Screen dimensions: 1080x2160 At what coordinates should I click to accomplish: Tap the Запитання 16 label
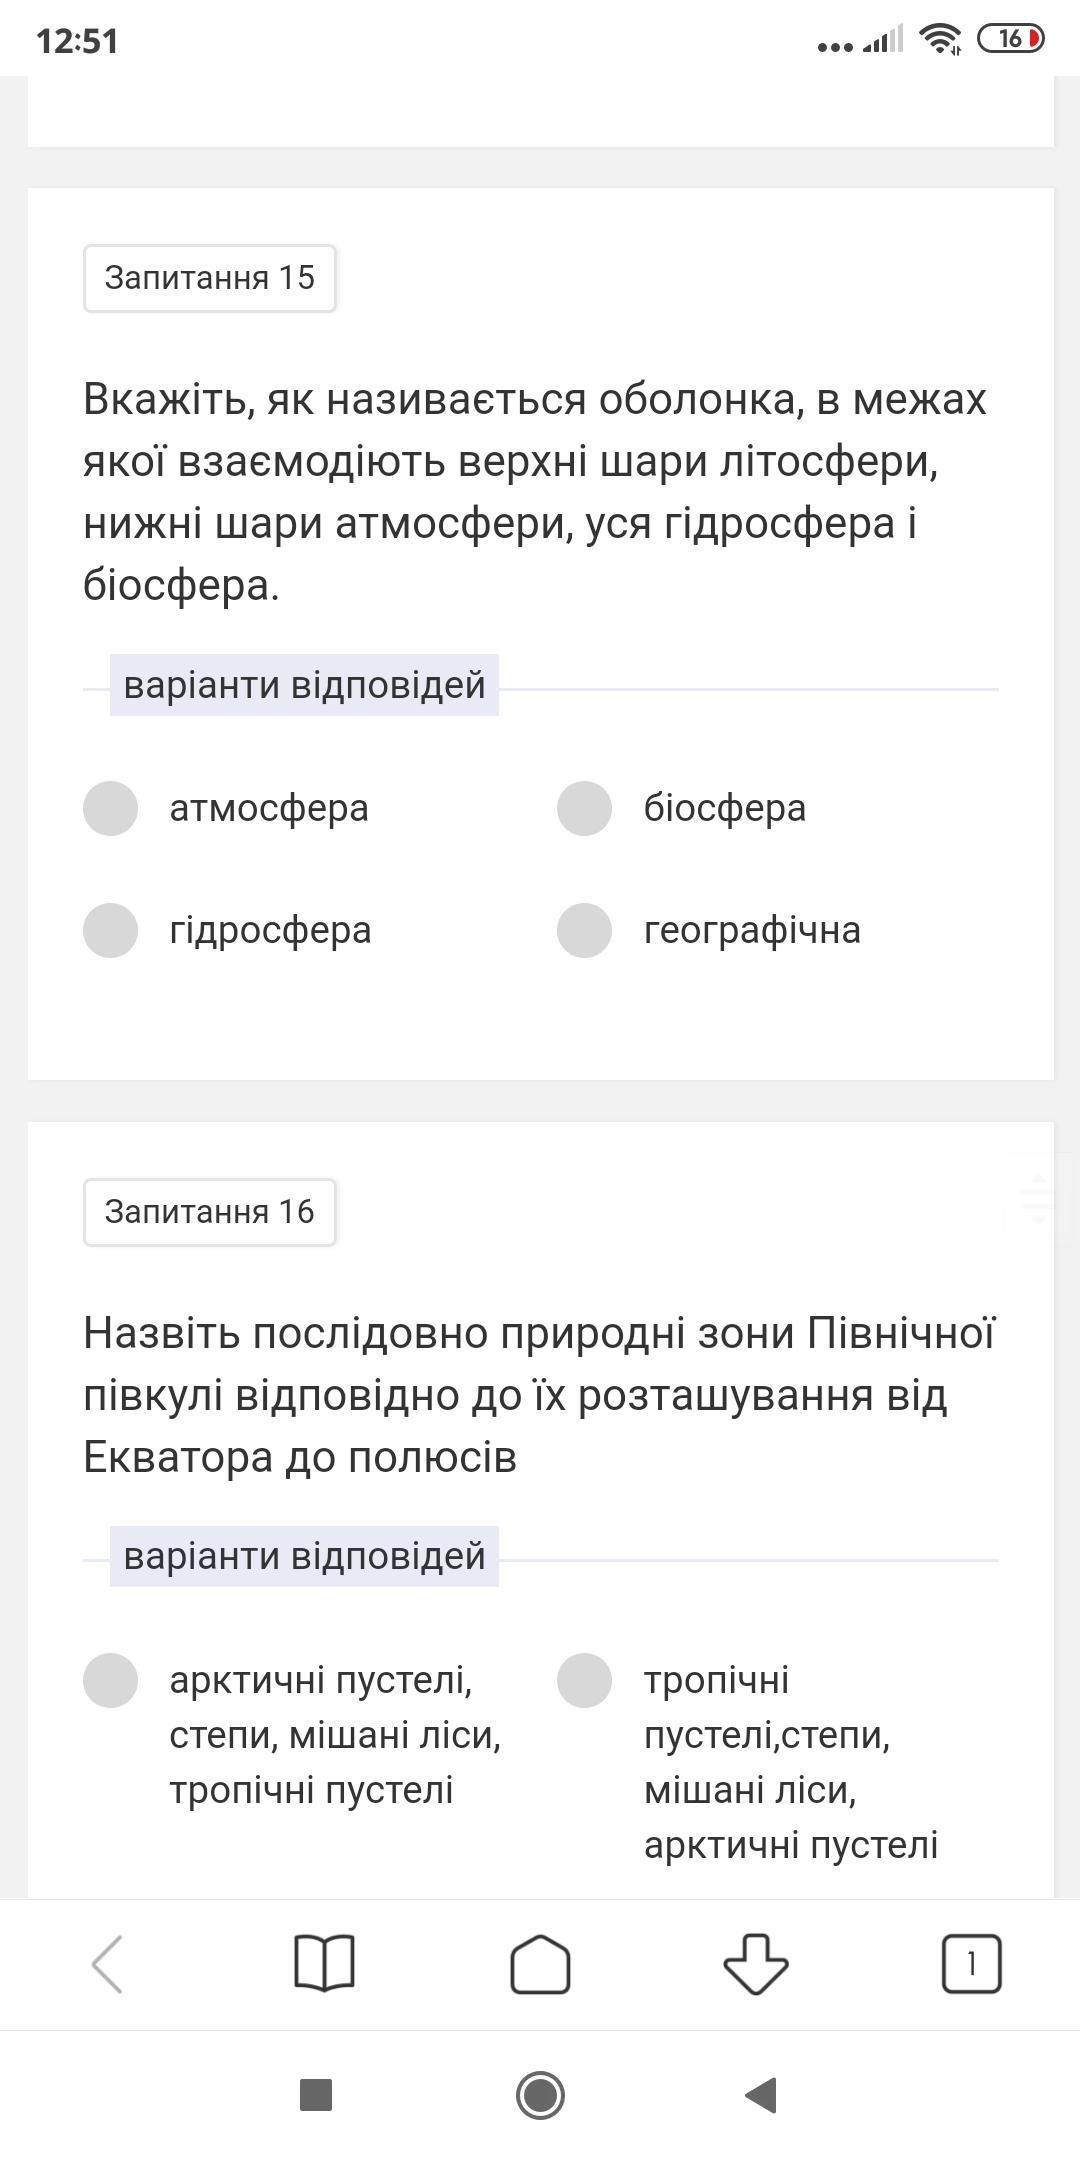(209, 1212)
